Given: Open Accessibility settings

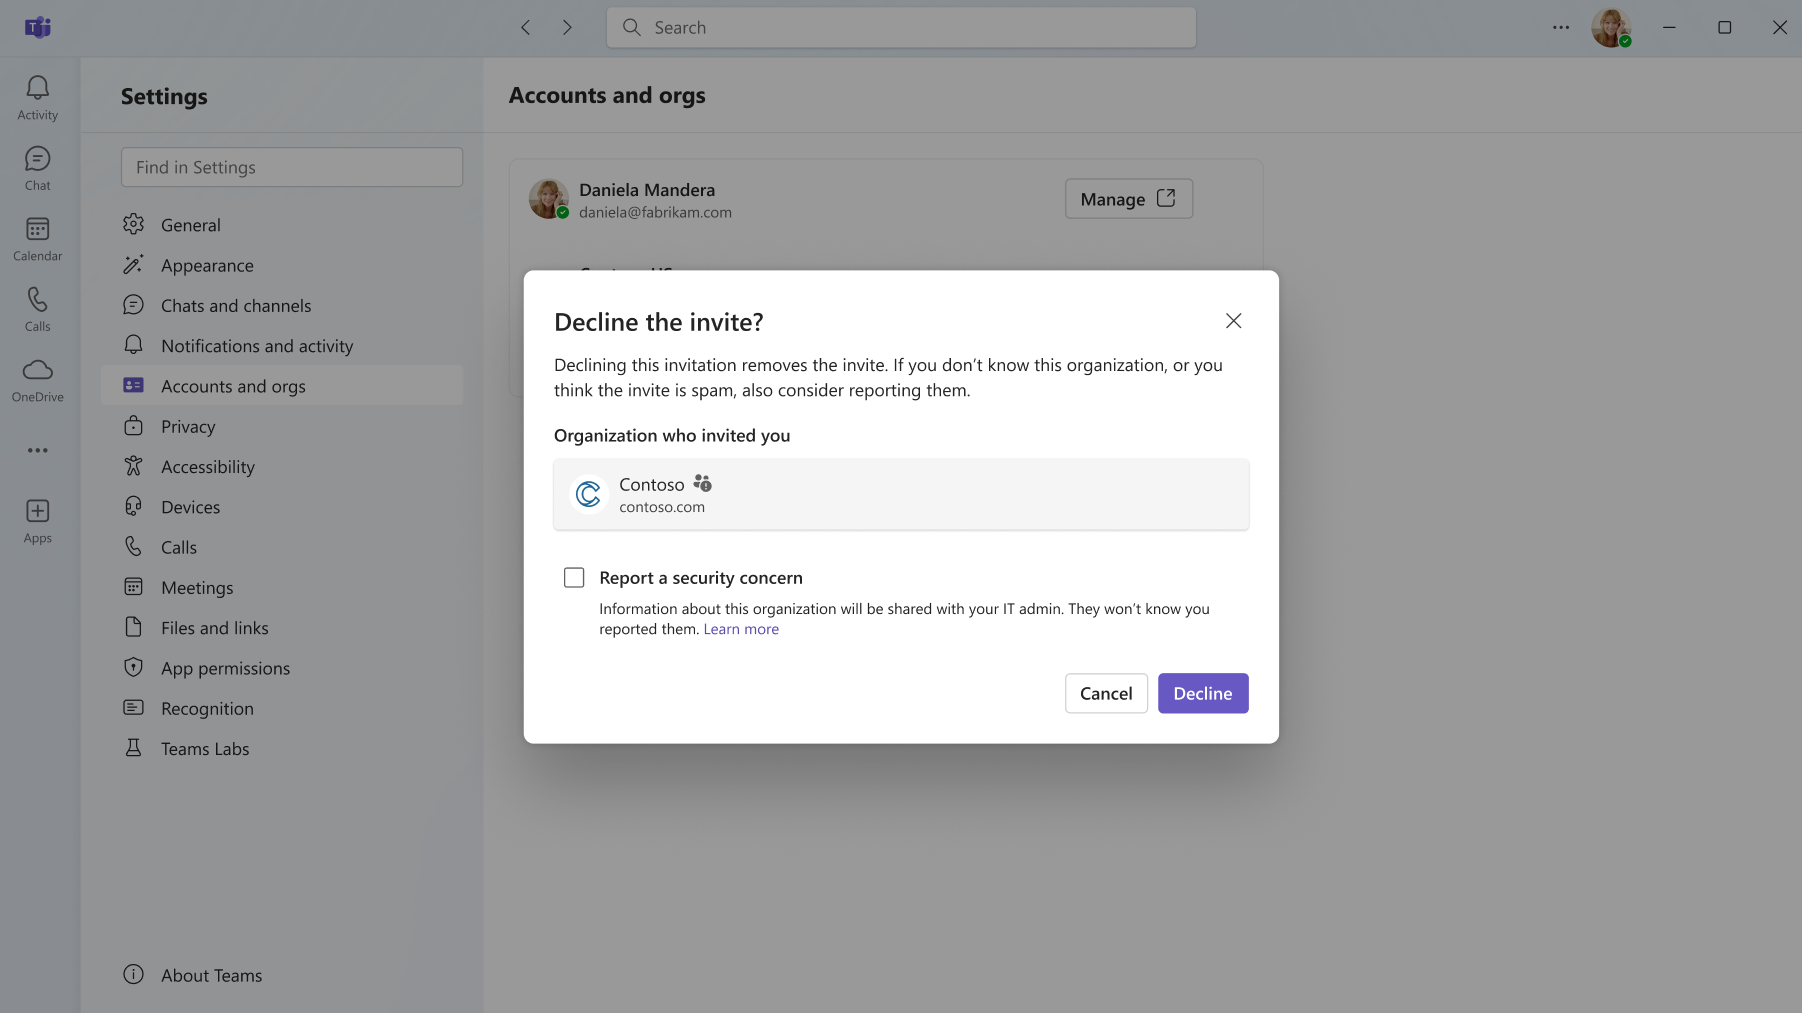Looking at the screenshot, I should pos(282,467).
